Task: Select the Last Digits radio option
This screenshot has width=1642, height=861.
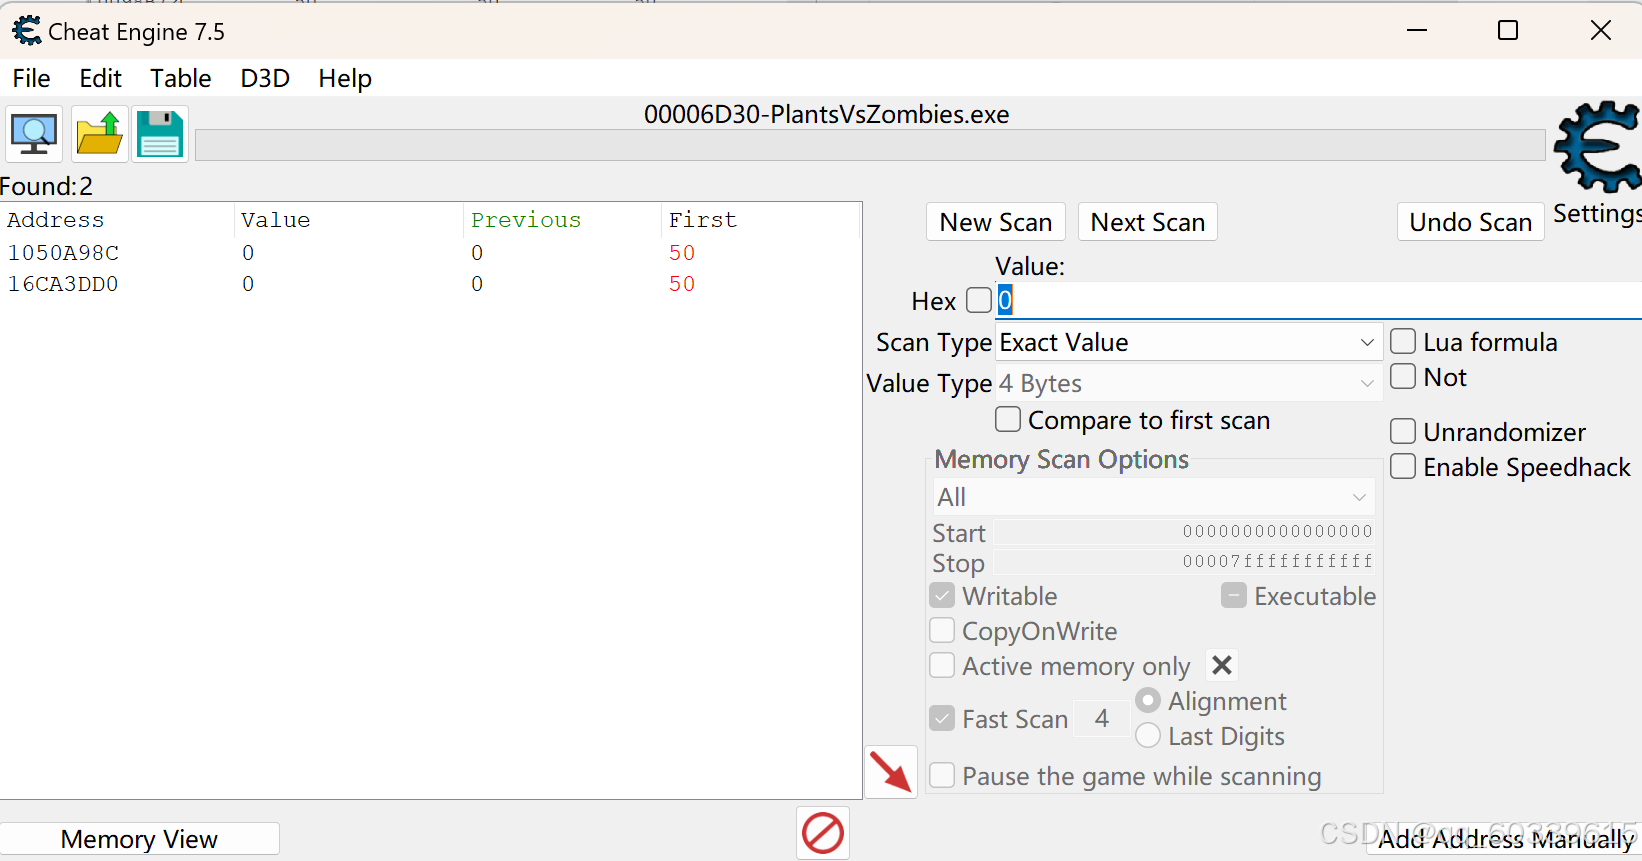Action: [1148, 736]
